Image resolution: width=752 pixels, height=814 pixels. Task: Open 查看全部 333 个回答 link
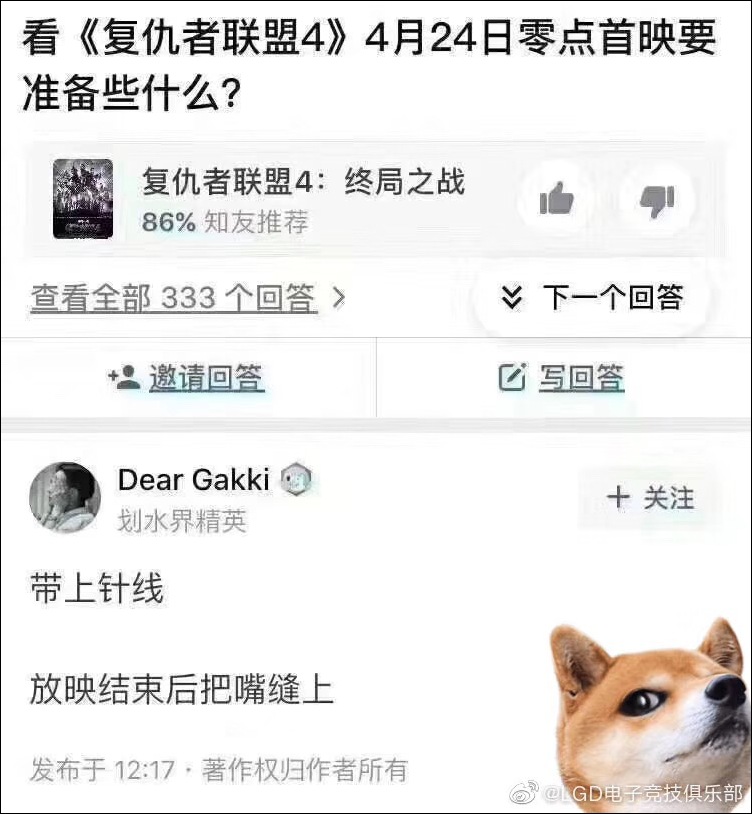coord(173,298)
